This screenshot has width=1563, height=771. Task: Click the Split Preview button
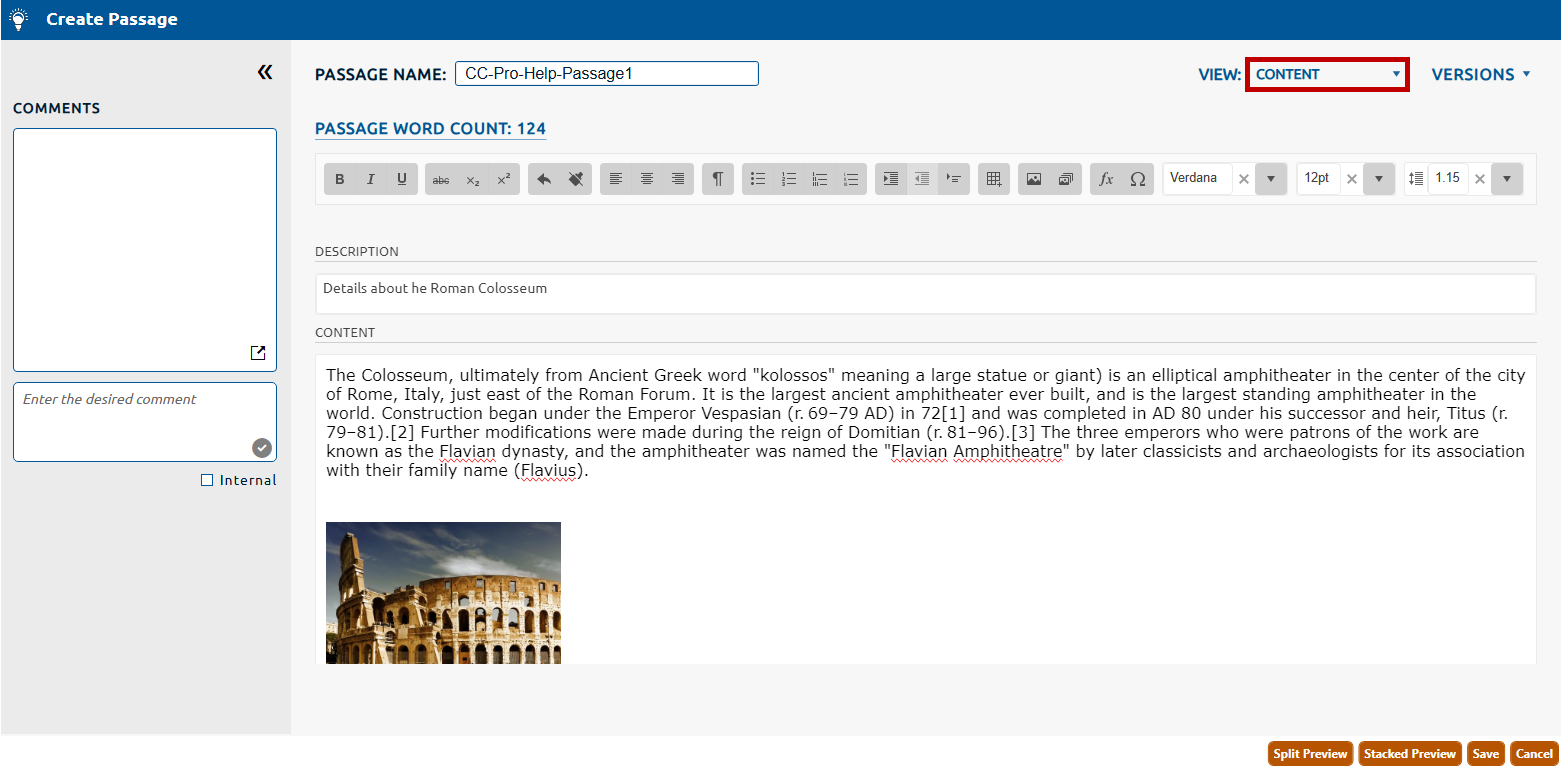tap(1310, 754)
